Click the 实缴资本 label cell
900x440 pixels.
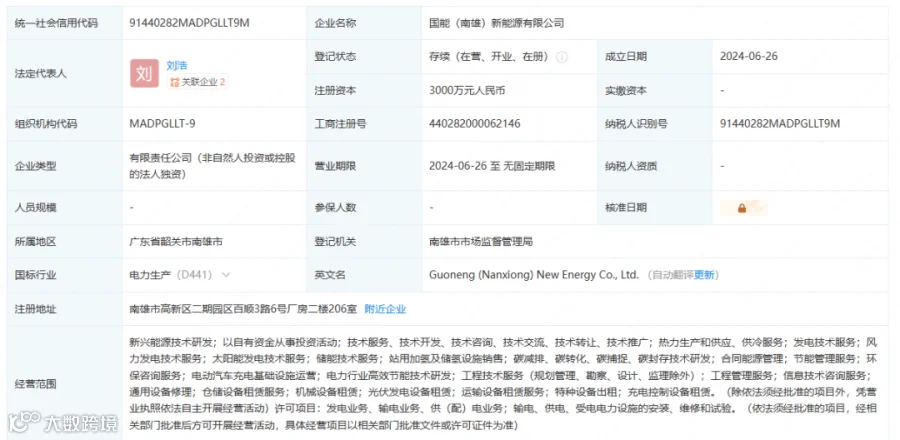point(655,91)
